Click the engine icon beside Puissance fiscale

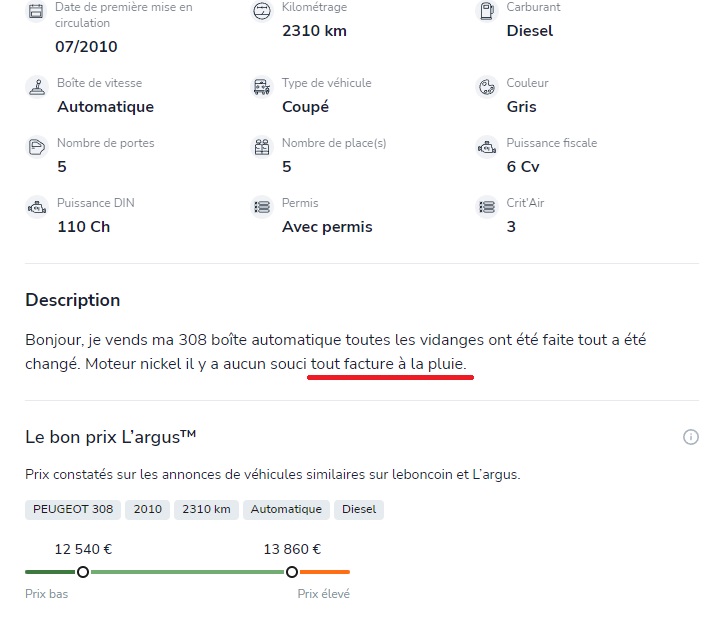coord(486,147)
